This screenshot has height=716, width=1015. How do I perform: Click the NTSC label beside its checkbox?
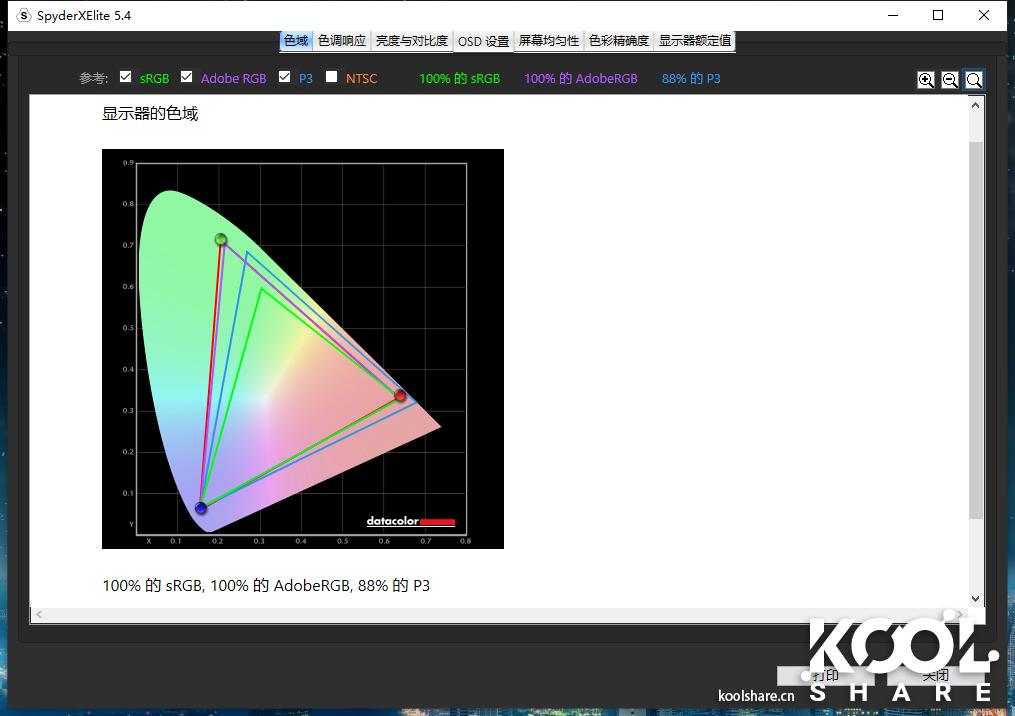(361, 78)
